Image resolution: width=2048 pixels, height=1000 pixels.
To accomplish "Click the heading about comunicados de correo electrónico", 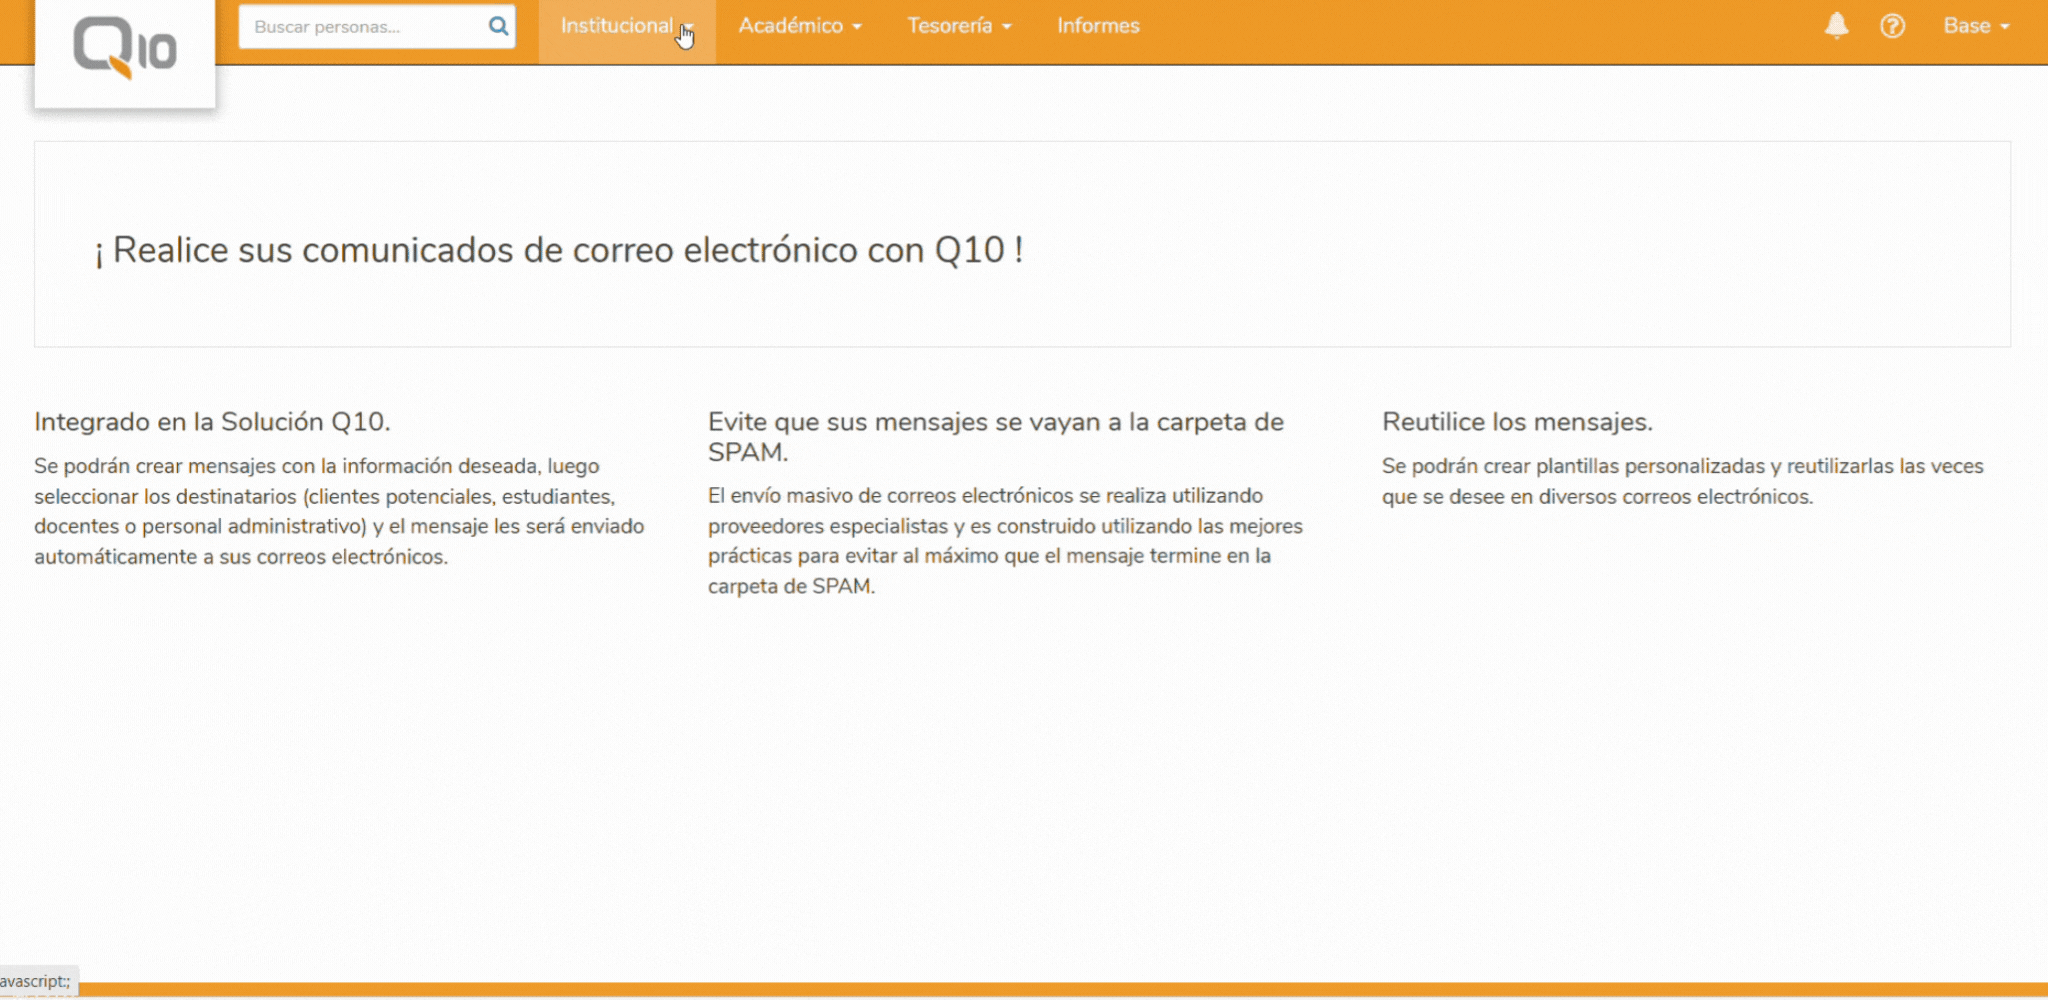I will click(x=558, y=250).
